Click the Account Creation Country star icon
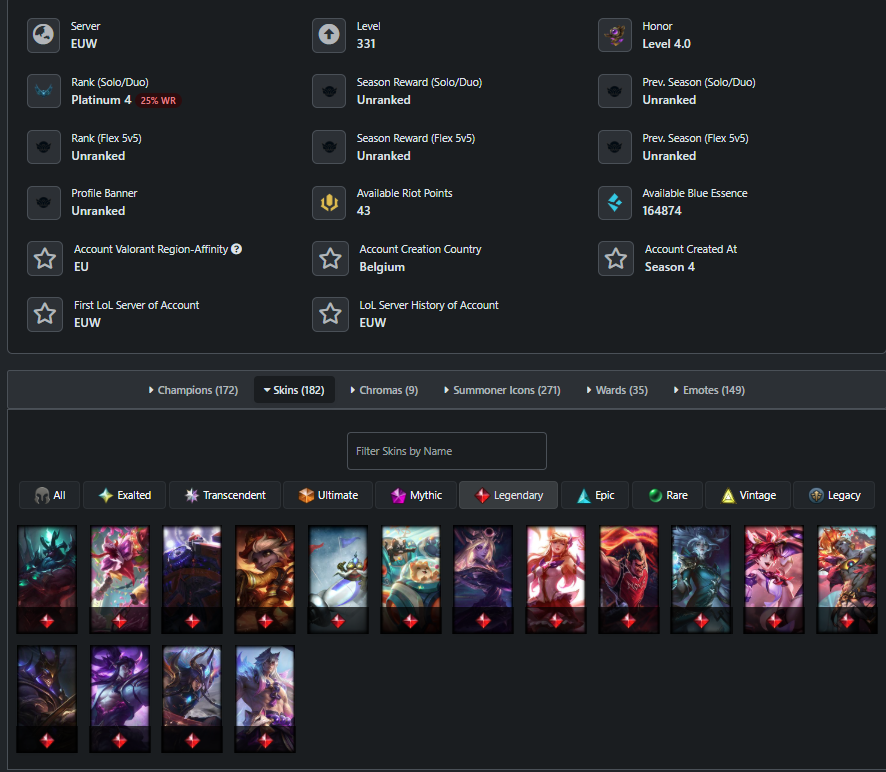Image resolution: width=886 pixels, height=772 pixels. (331, 258)
